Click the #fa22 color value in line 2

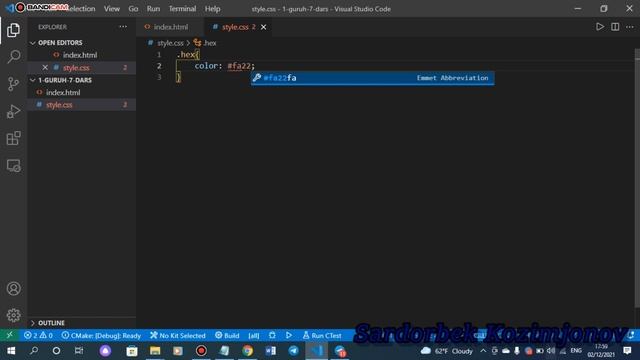(239, 66)
